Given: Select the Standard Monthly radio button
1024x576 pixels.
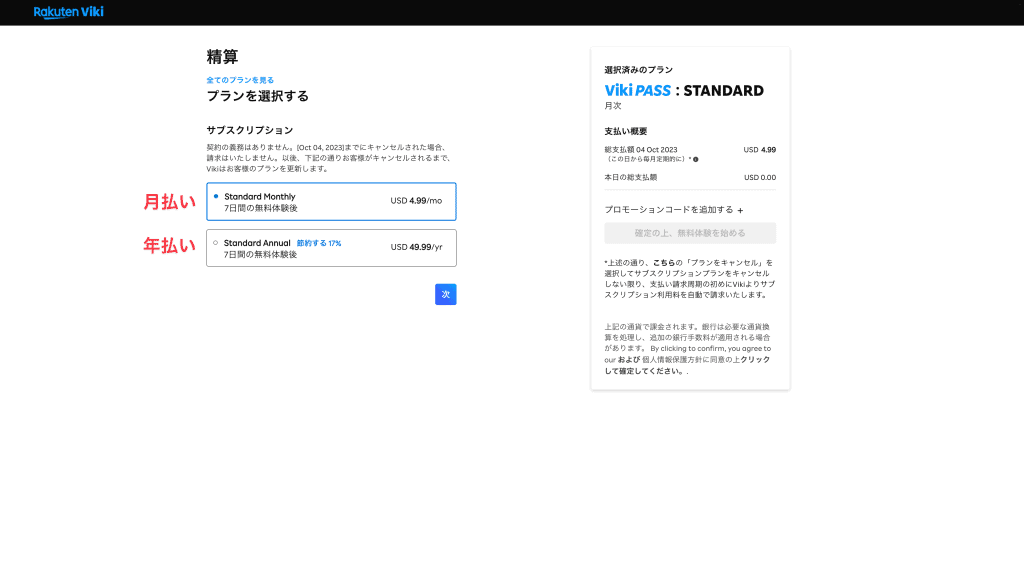Looking at the screenshot, I should click(x=216, y=197).
